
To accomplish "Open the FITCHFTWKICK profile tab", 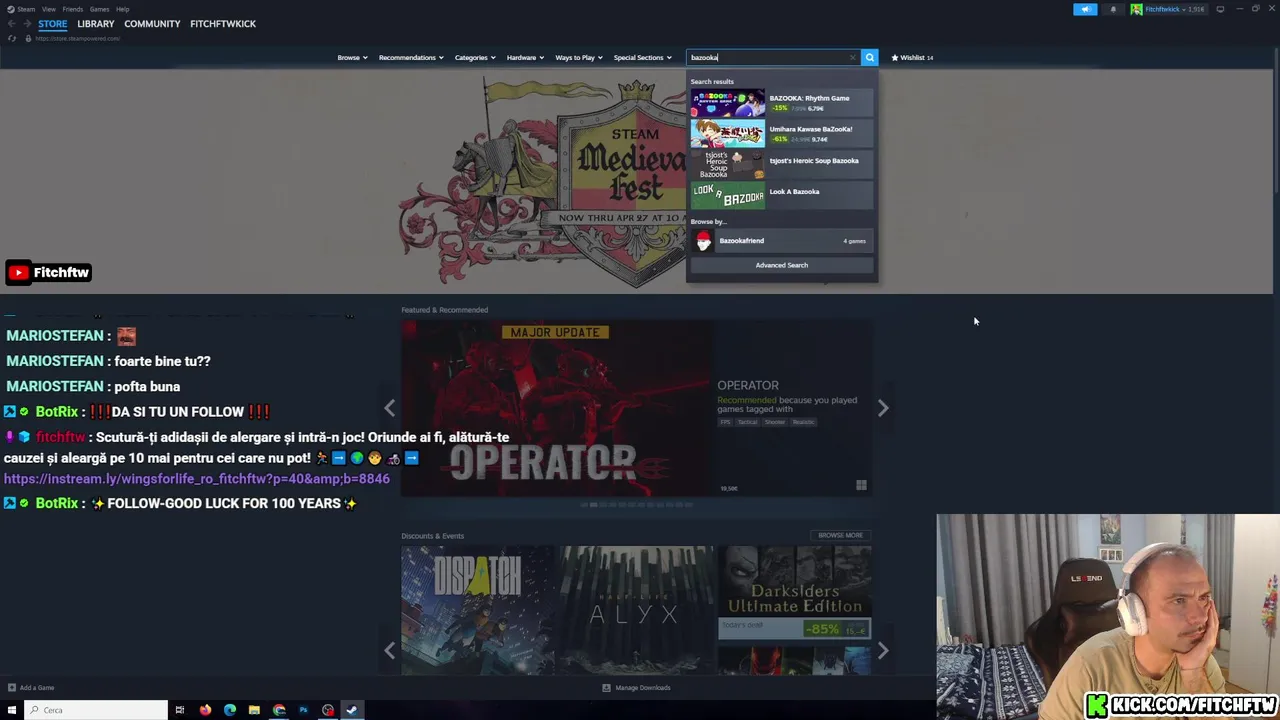I will tap(223, 24).
